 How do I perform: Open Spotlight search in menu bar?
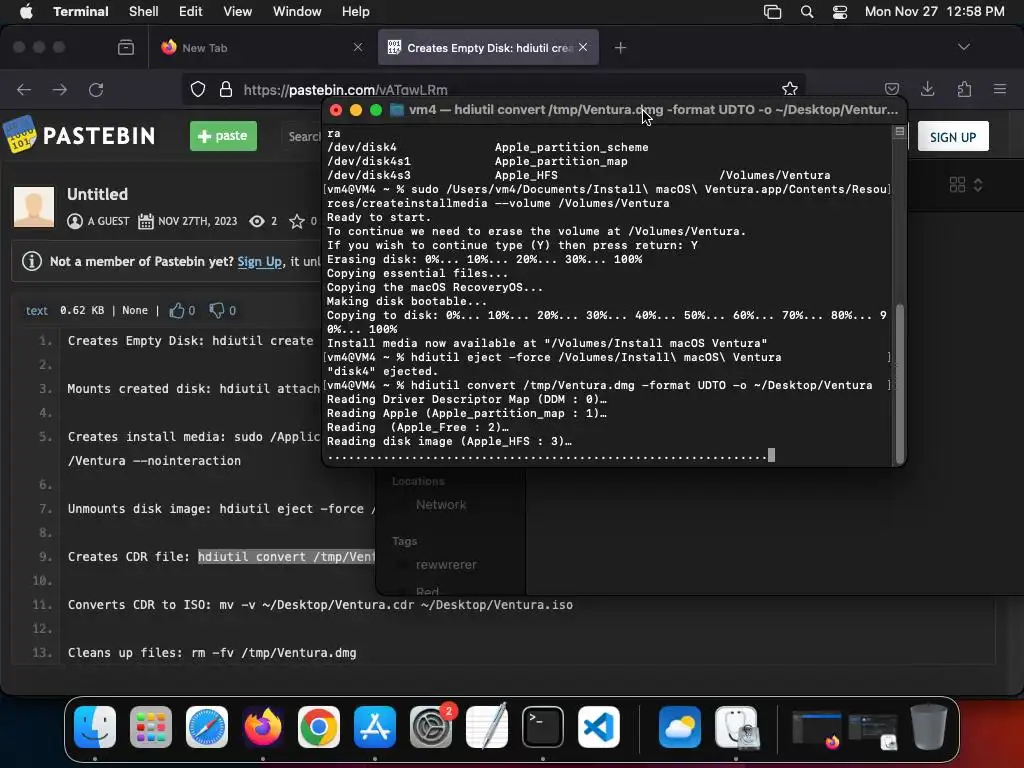pos(807,12)
